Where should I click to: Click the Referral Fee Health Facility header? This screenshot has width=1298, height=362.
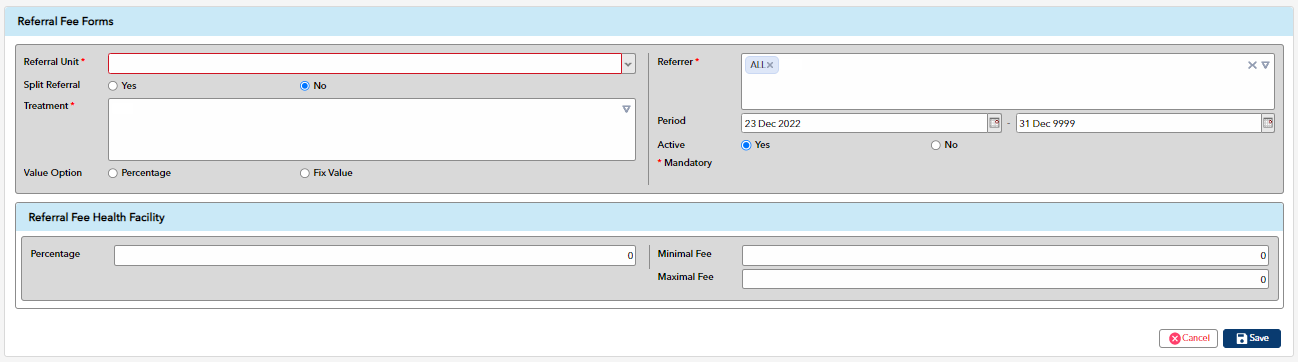[97, 217]
